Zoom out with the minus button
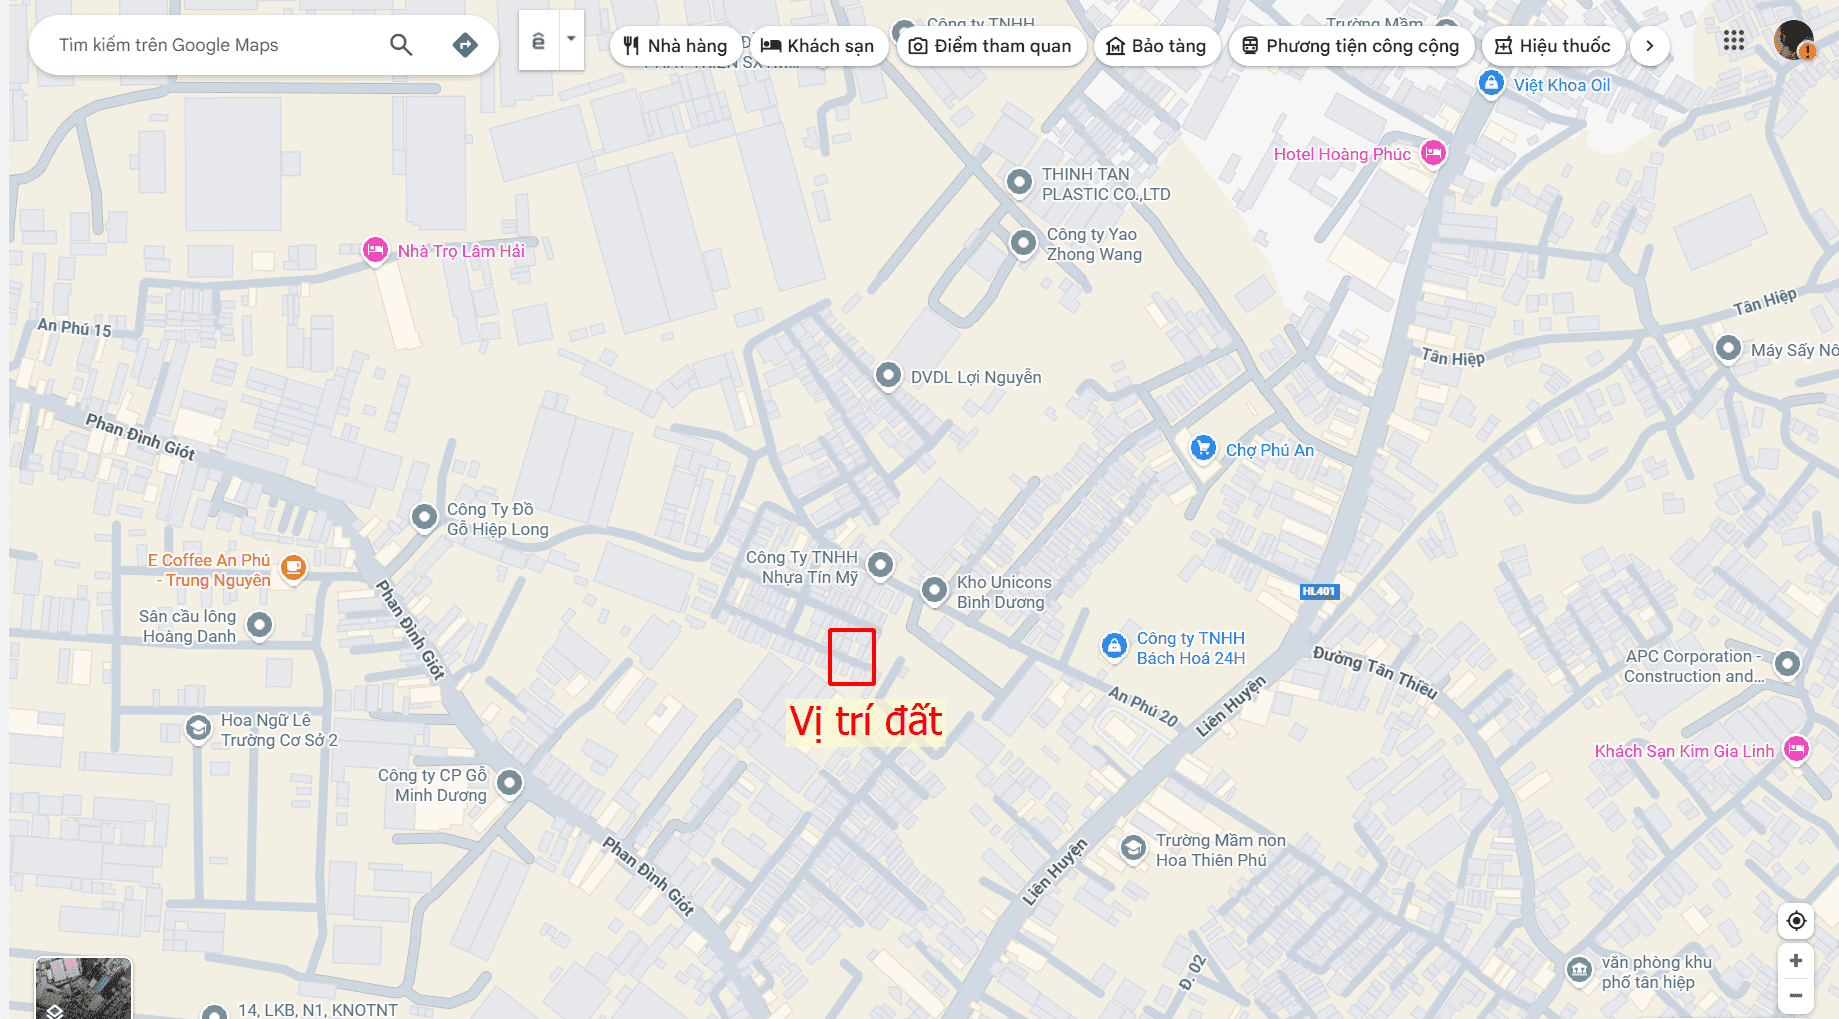 click(1796, 996)
